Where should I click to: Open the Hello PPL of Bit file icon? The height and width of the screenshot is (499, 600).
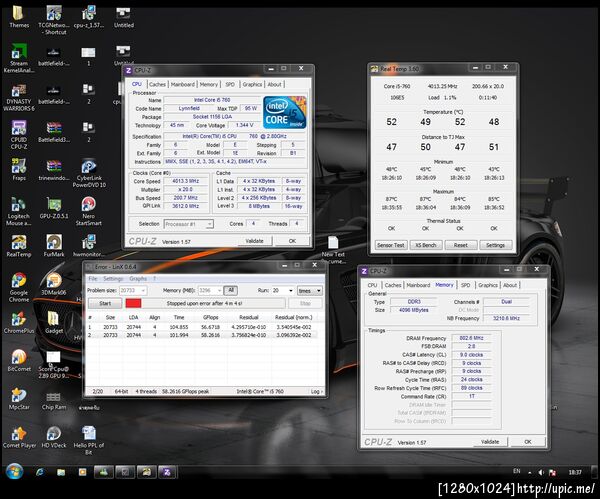[89, 440]
